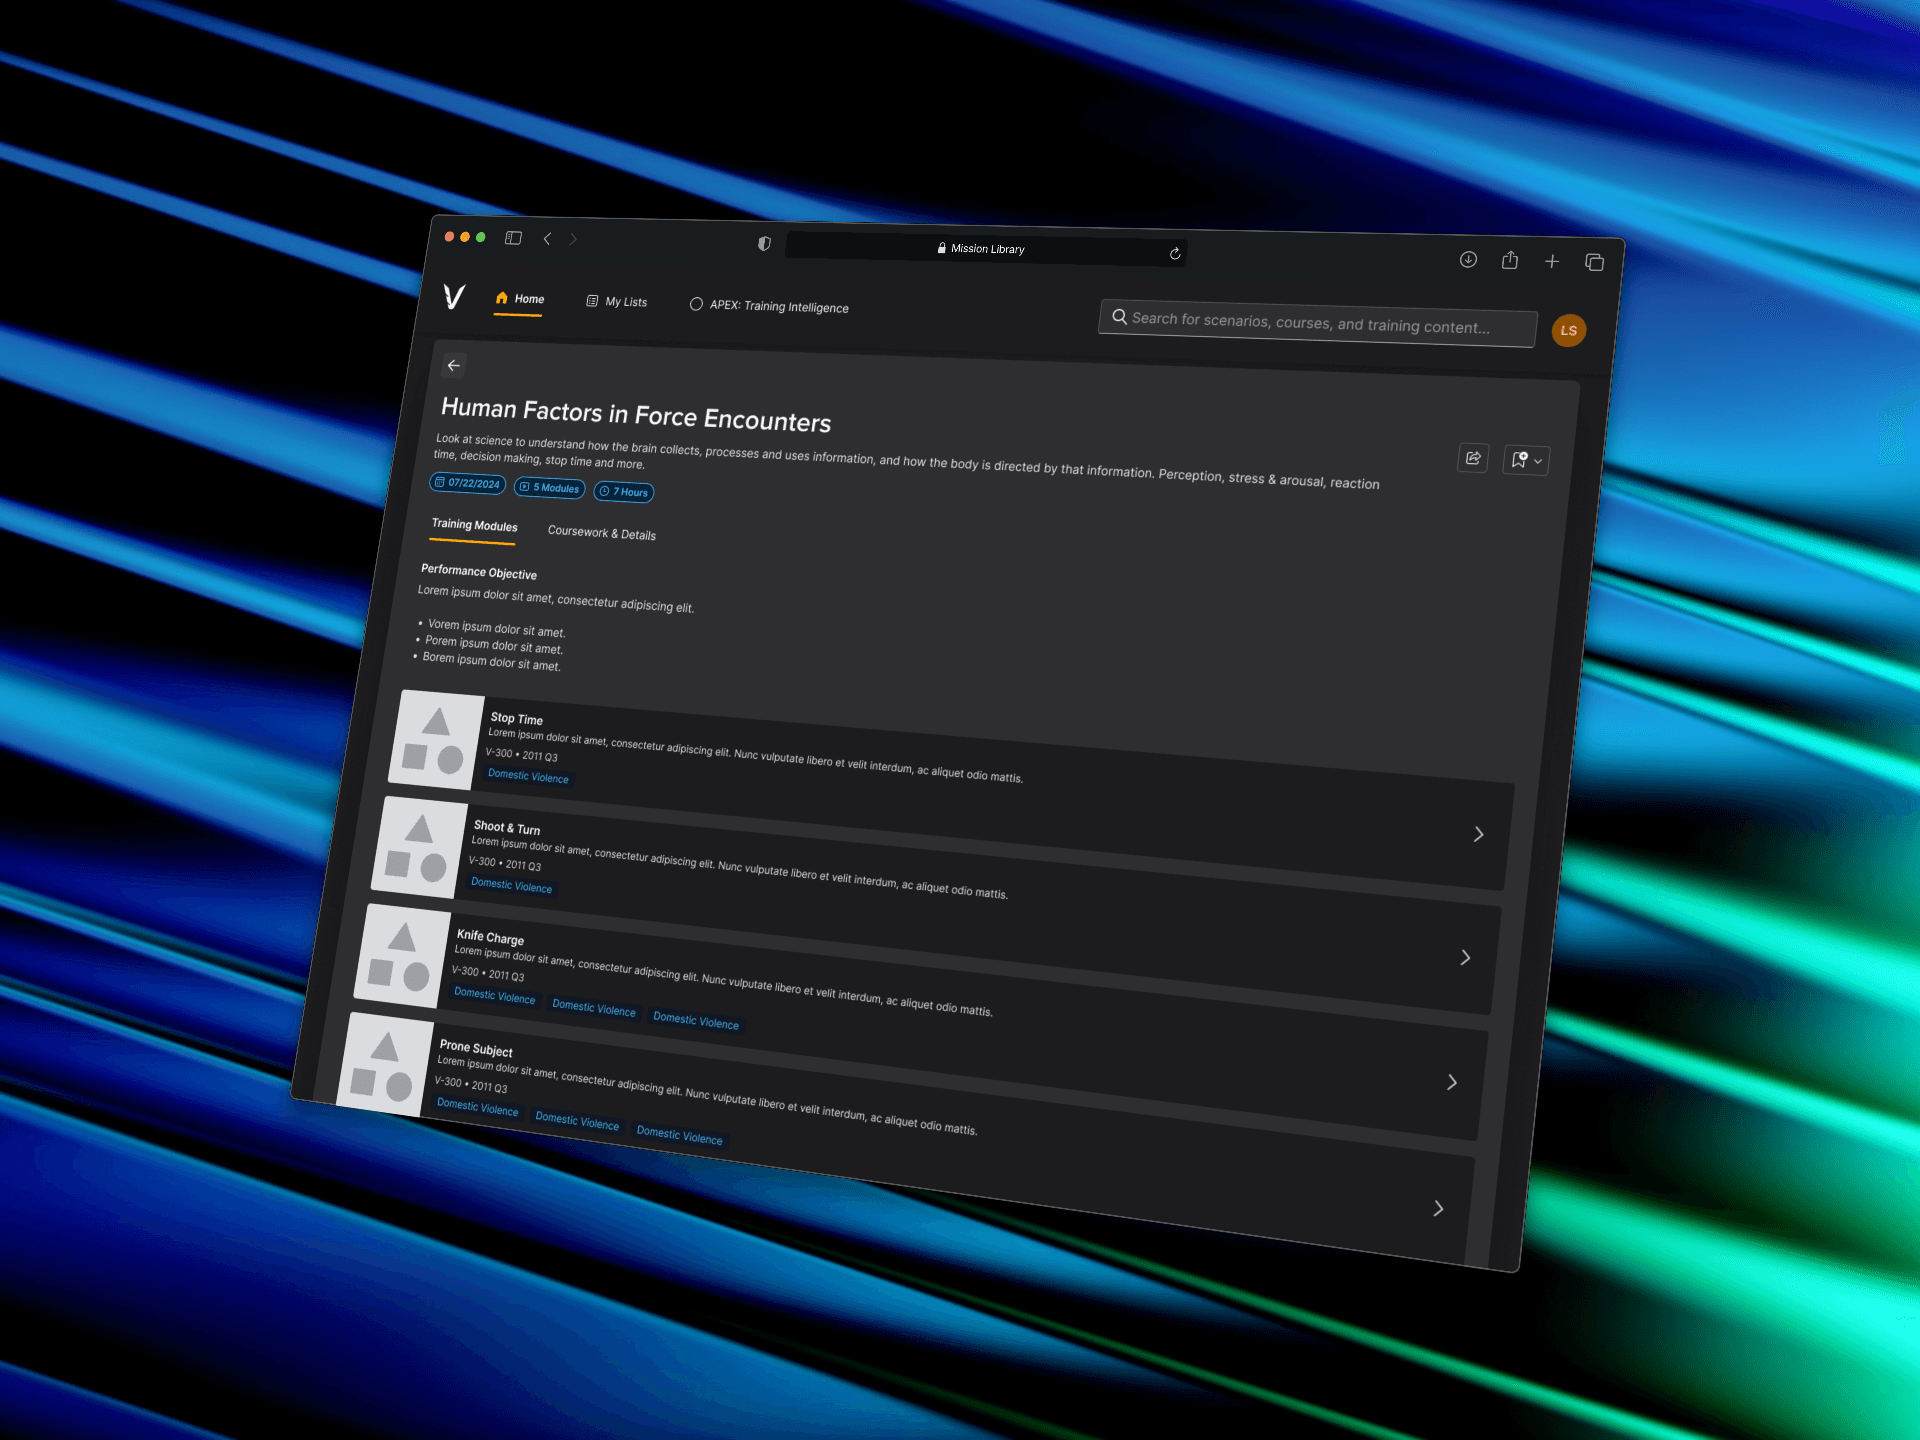Click the back arrow above the title
This screenshot has width=1920, height=1440.
coord(454,366)
